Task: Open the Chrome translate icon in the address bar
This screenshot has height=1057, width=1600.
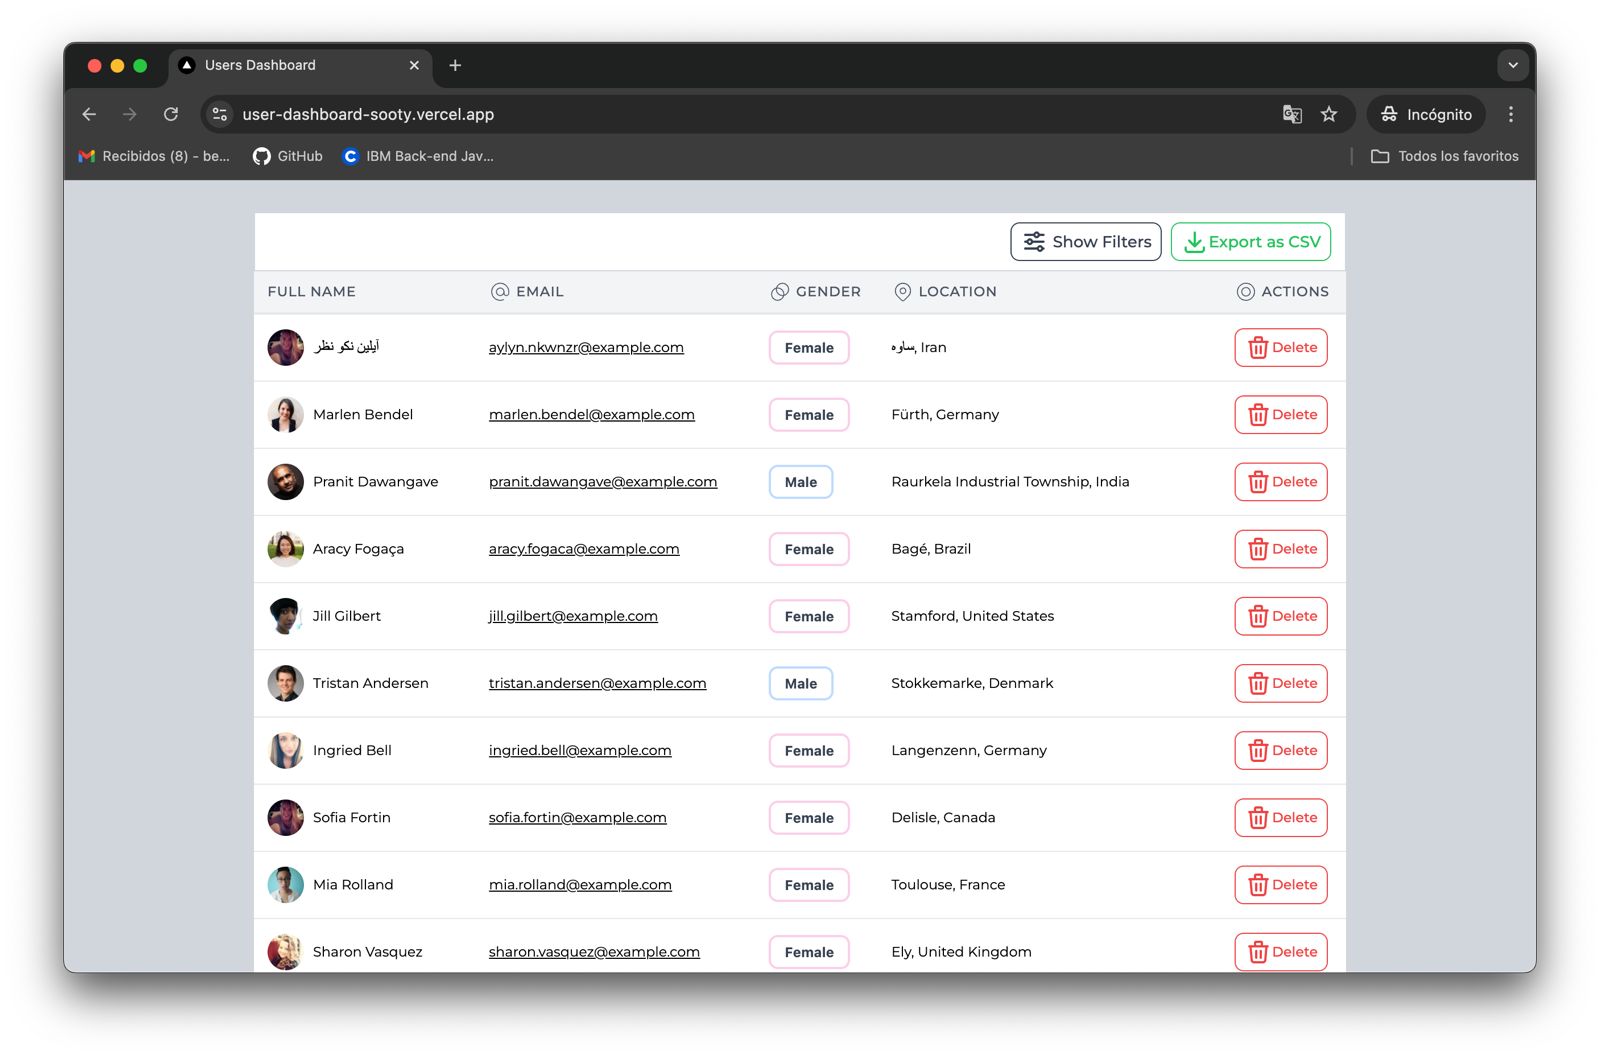Action: point(1291,114)
